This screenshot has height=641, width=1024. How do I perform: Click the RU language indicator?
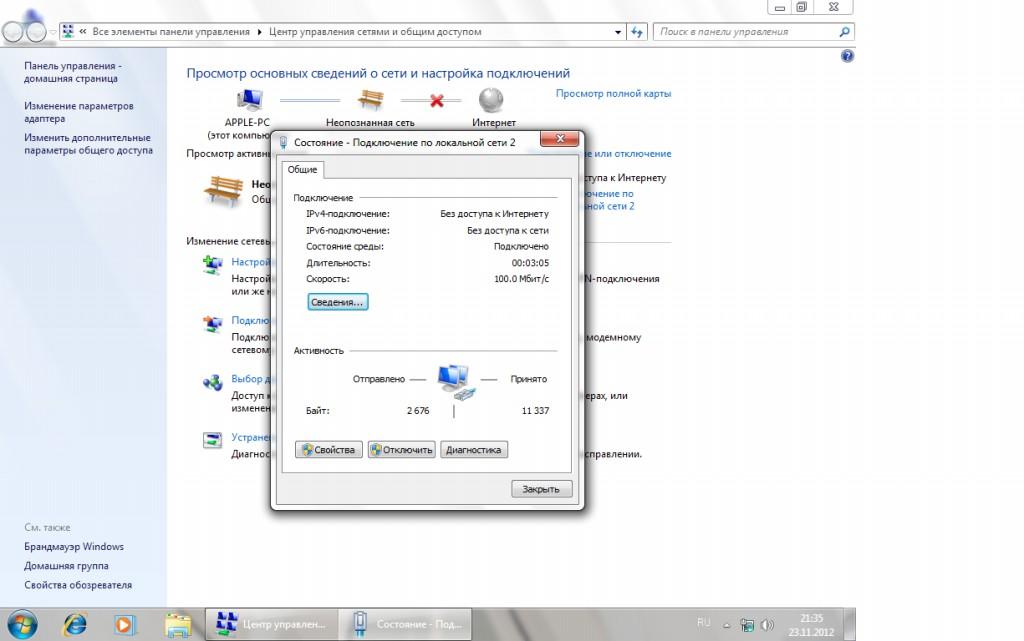click(703, 623)
